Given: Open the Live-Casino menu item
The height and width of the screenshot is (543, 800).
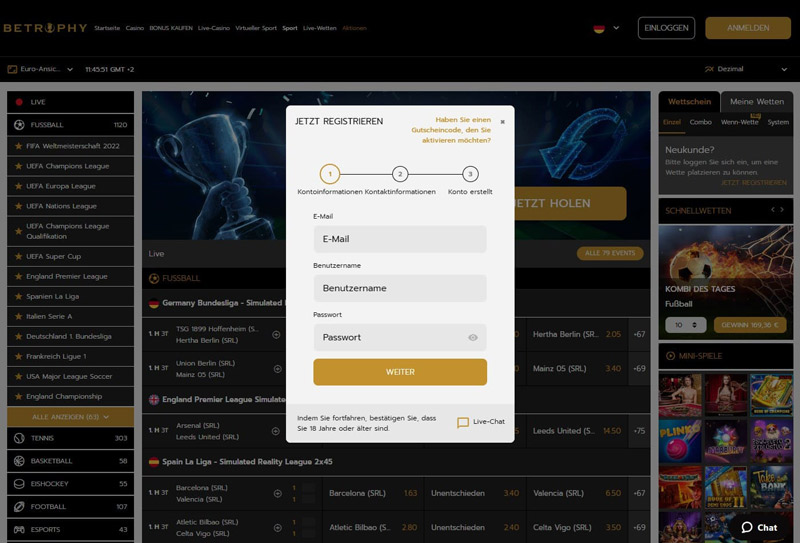Looking at the screenshot, I should (214, 28).
